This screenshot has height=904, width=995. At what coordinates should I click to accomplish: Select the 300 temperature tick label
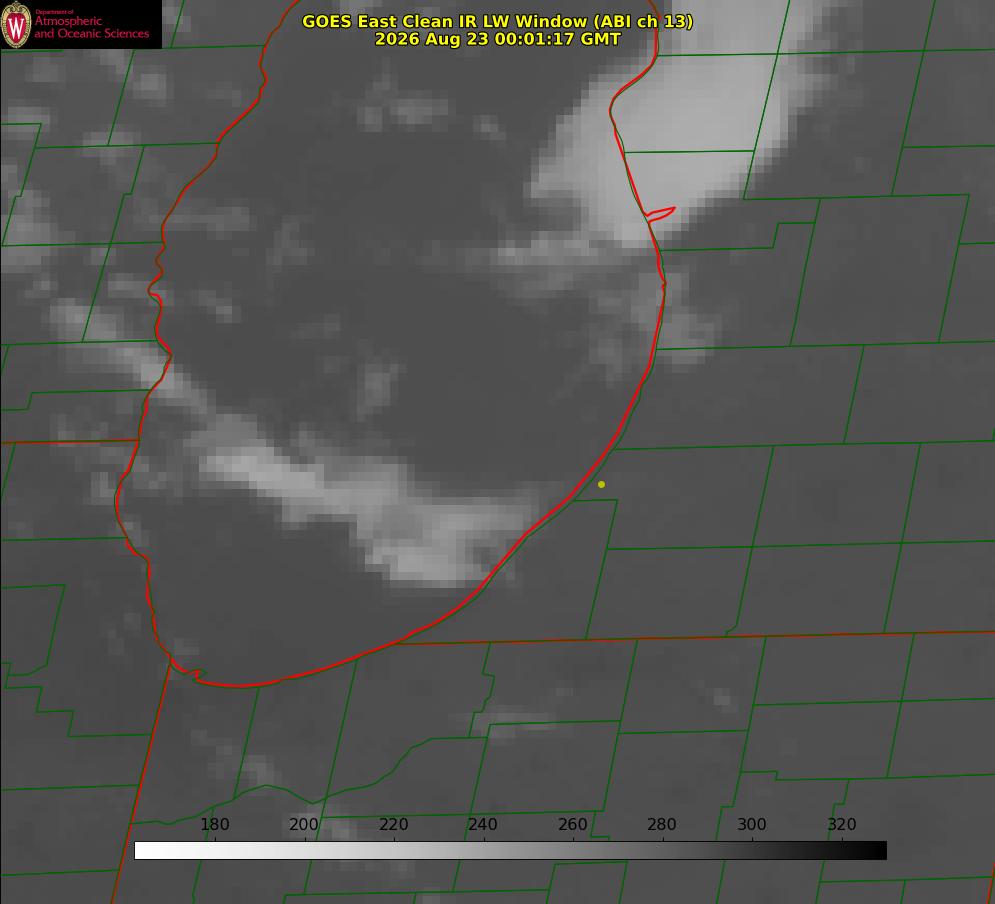coord(751,824)
